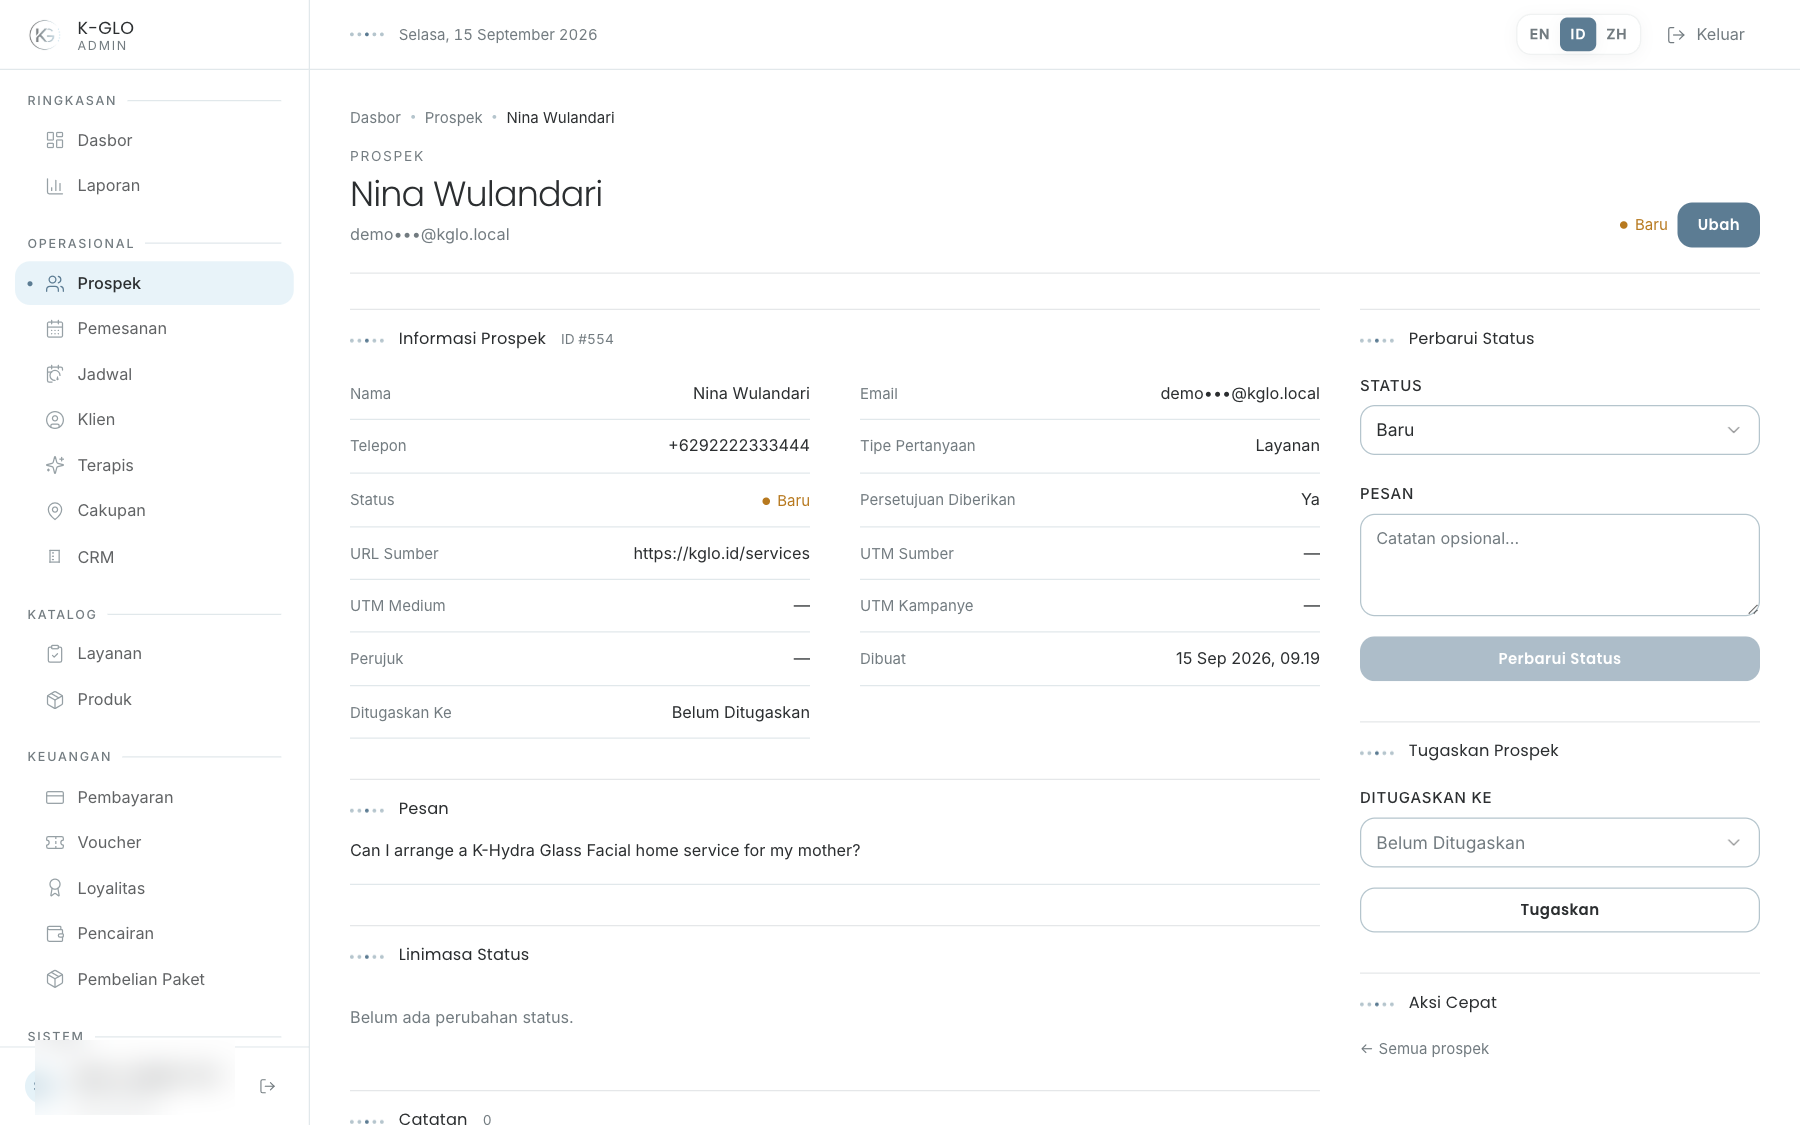Image resolution: width=1800 pixels, height=1125 pixels.
Task: Click the sidebar bottom logout arrow icon
Action: tap(267, 1086)
